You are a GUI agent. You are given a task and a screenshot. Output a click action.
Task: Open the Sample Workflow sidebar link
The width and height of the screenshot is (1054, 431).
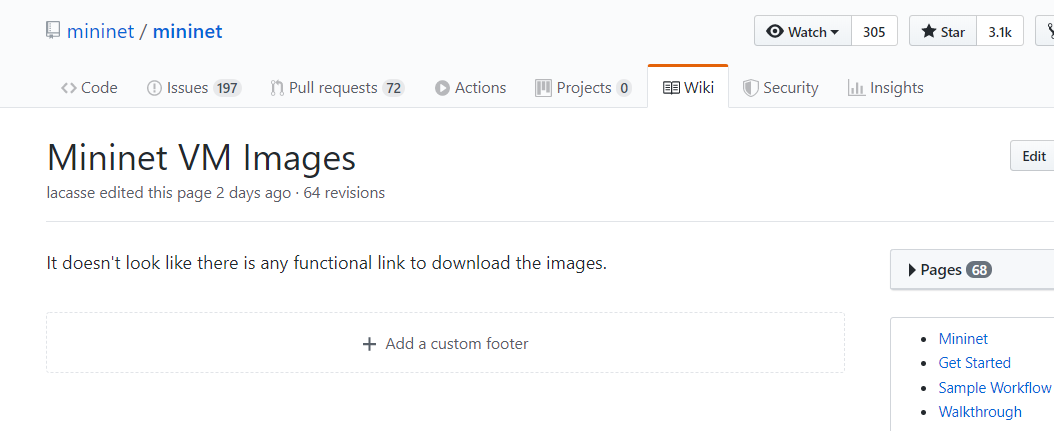tap(994, 388)
